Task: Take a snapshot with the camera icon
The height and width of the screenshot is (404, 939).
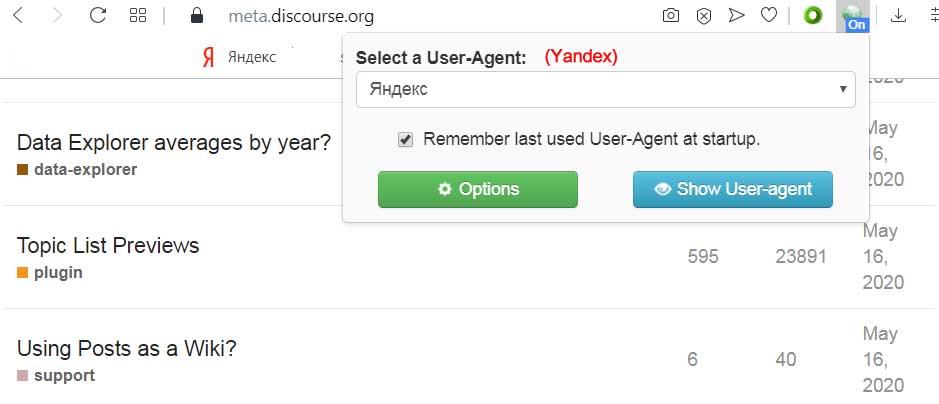Action: (671, 16)
